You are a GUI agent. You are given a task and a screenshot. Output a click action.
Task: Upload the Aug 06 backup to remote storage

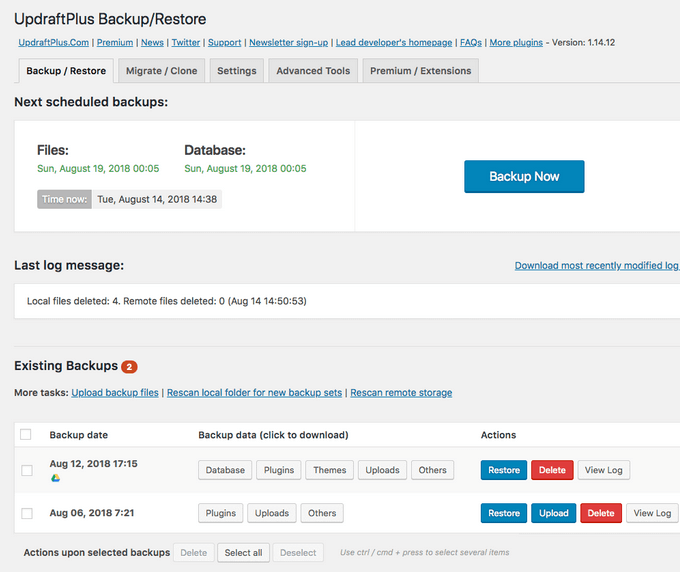[553, 513]
